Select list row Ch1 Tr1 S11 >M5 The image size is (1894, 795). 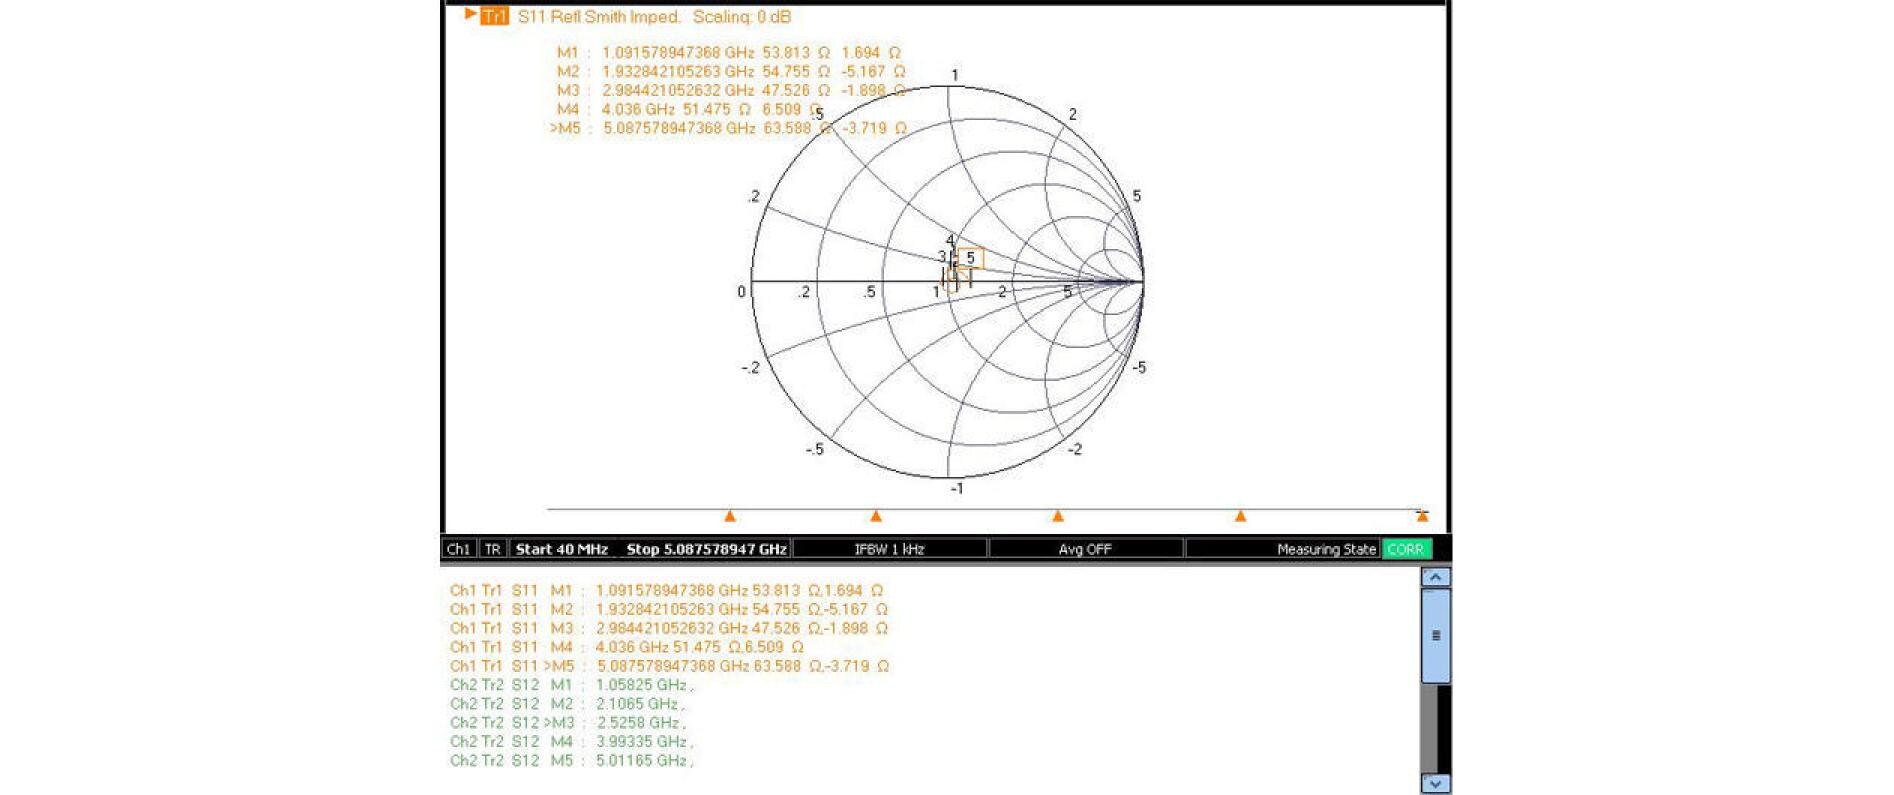tap(670, 667)
